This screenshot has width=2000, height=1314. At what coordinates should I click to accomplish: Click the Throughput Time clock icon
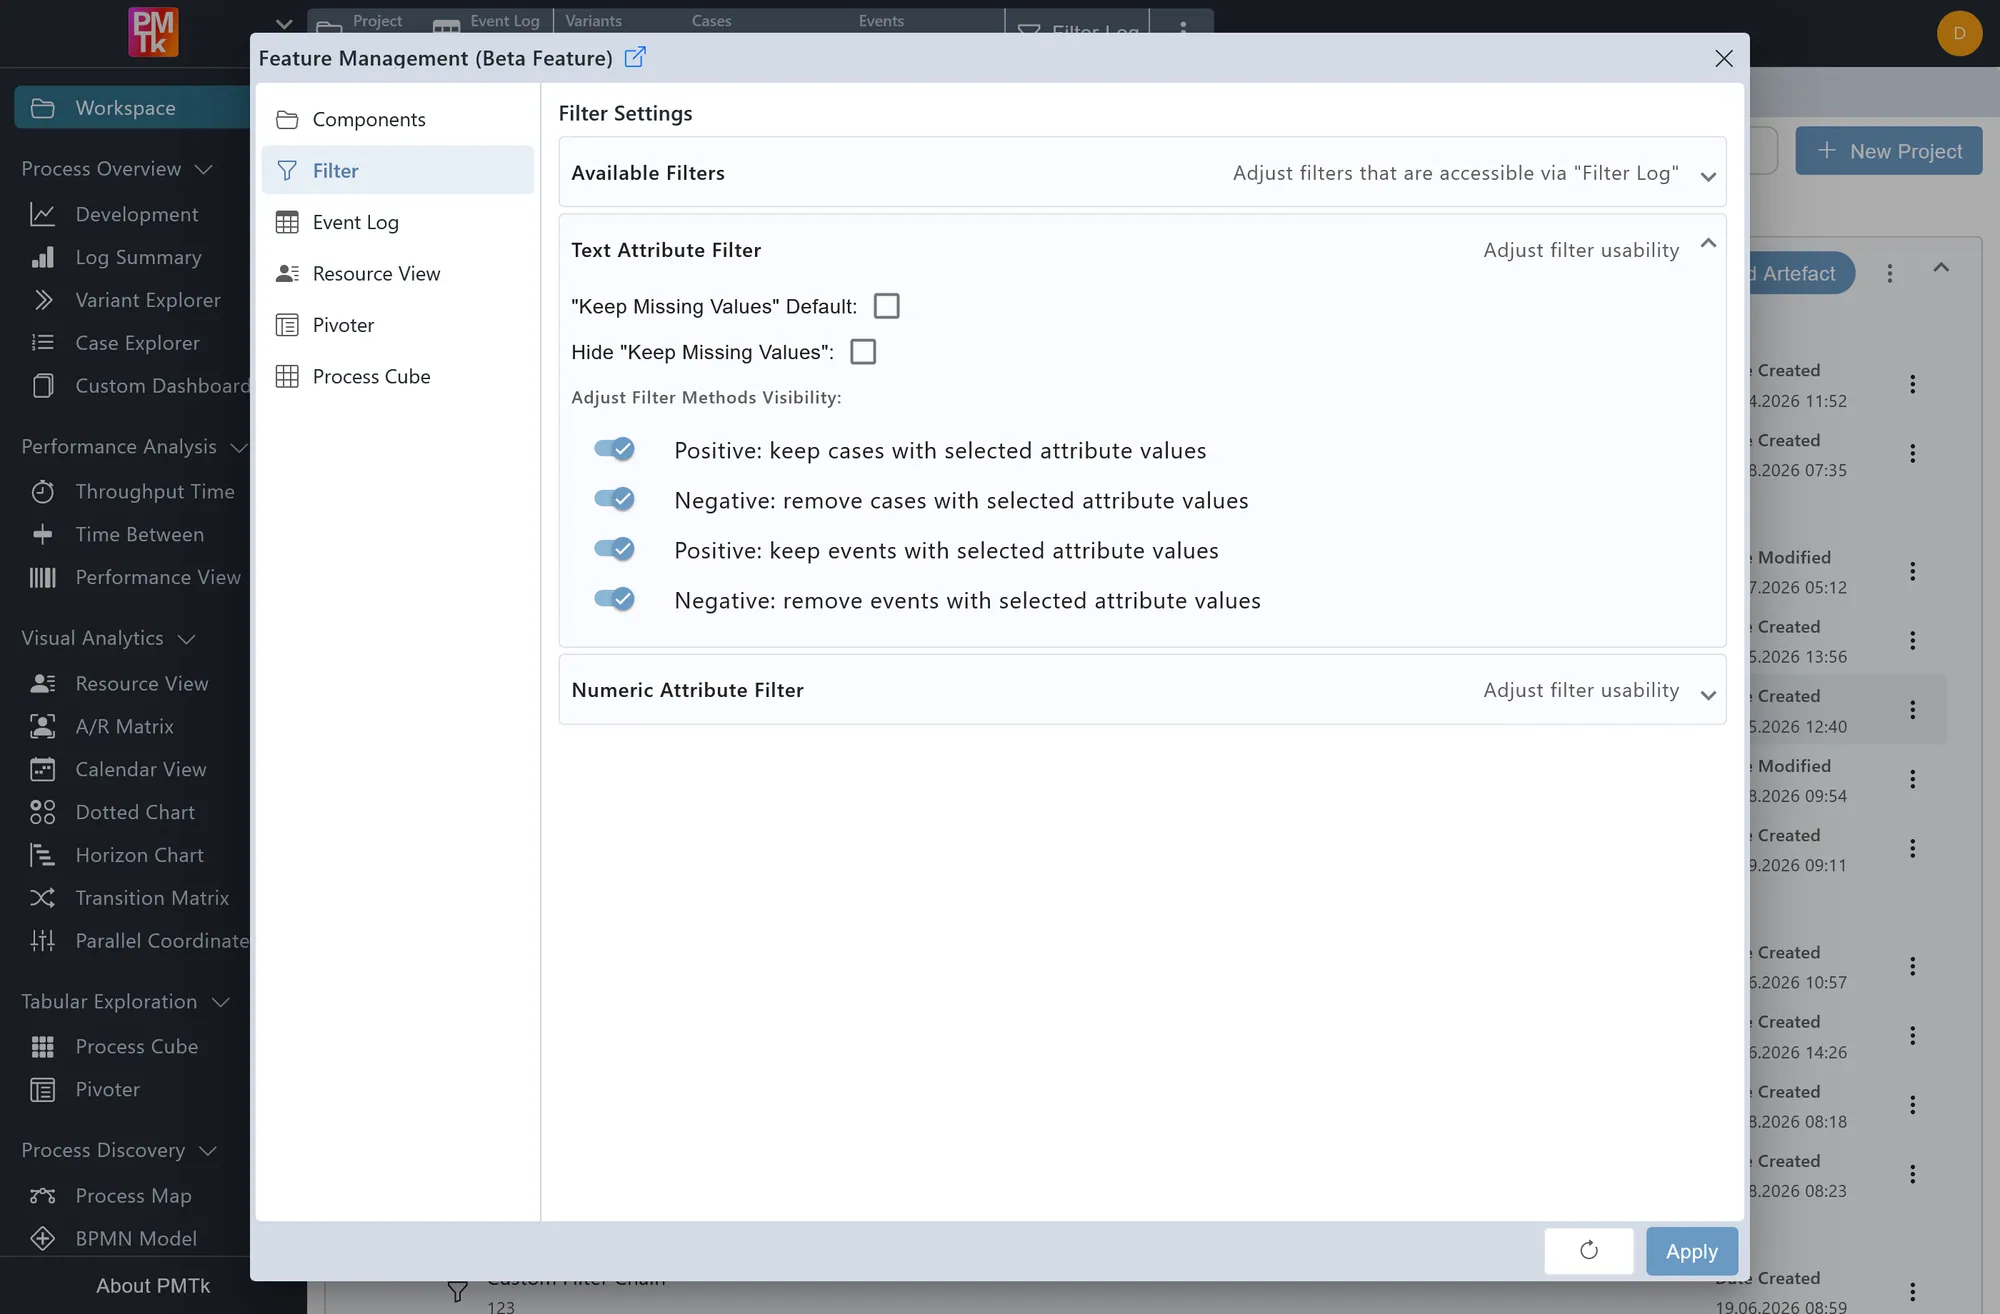point(42,491)
